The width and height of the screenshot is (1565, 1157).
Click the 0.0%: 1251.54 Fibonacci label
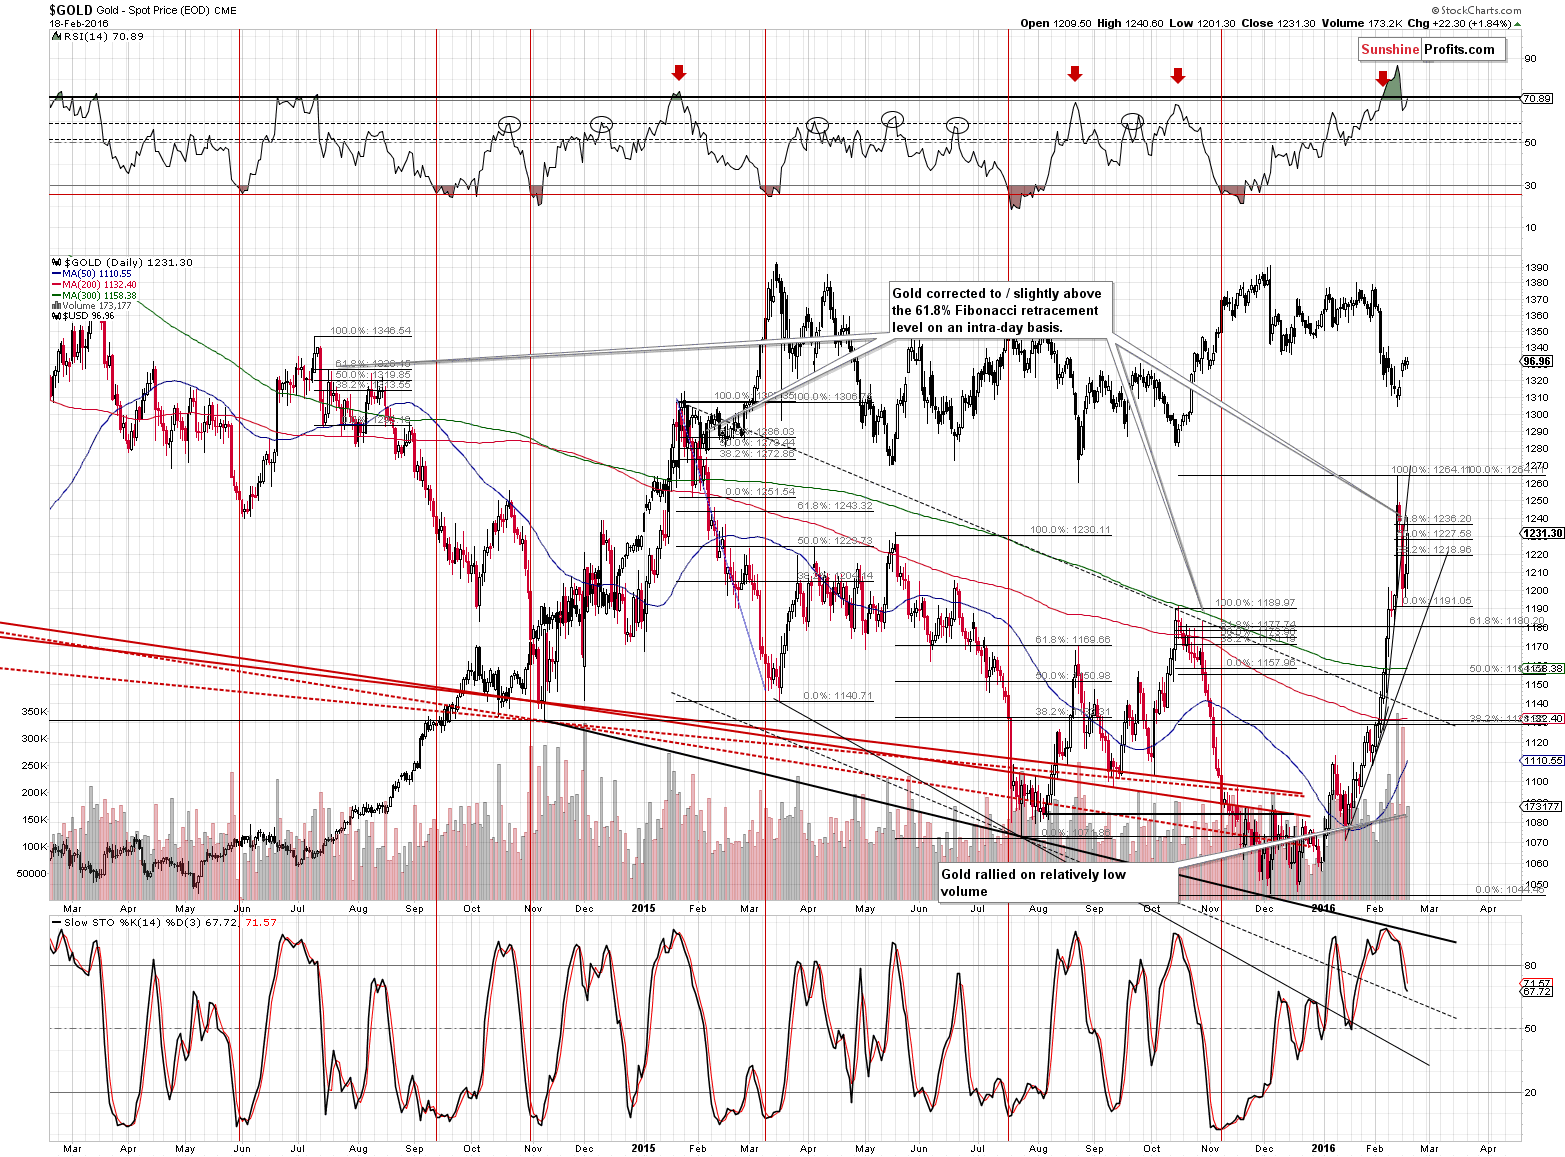tap(760, 492)
